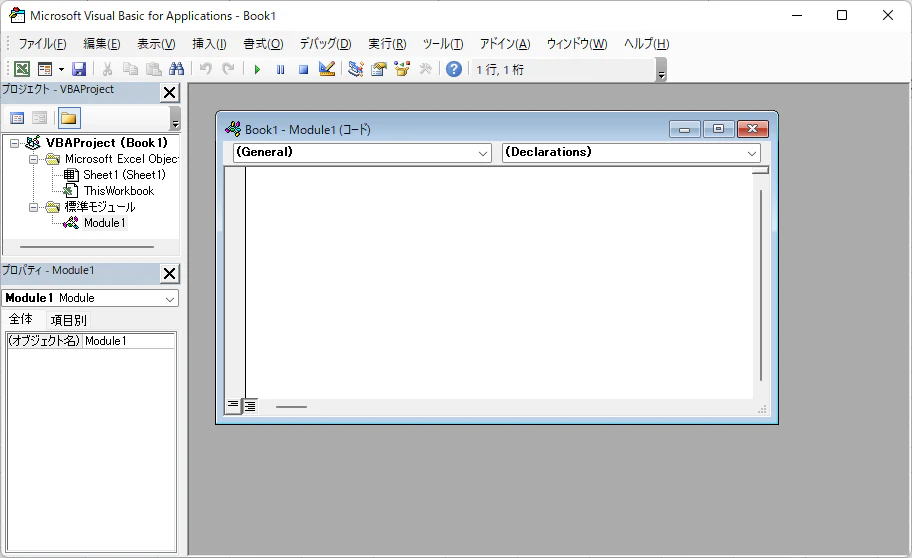Close the Project - VBAProject pane
Screen dimensions: 912x558
(169, 93)
